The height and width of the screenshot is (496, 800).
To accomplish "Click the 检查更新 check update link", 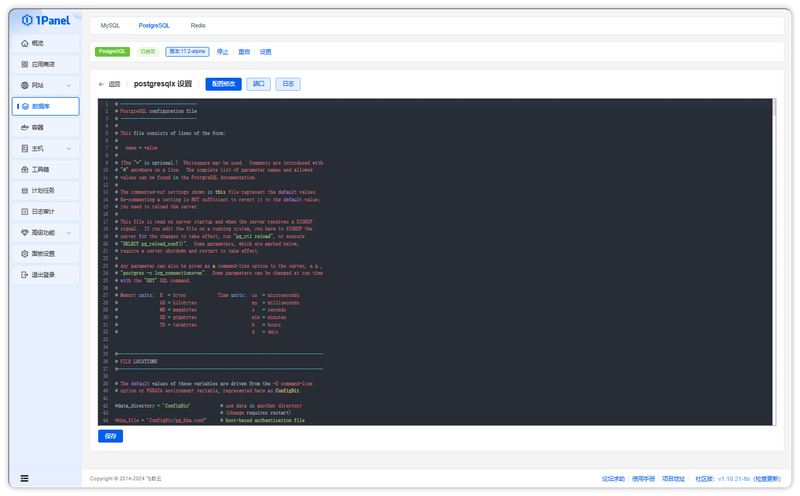I will coord(767,479).
